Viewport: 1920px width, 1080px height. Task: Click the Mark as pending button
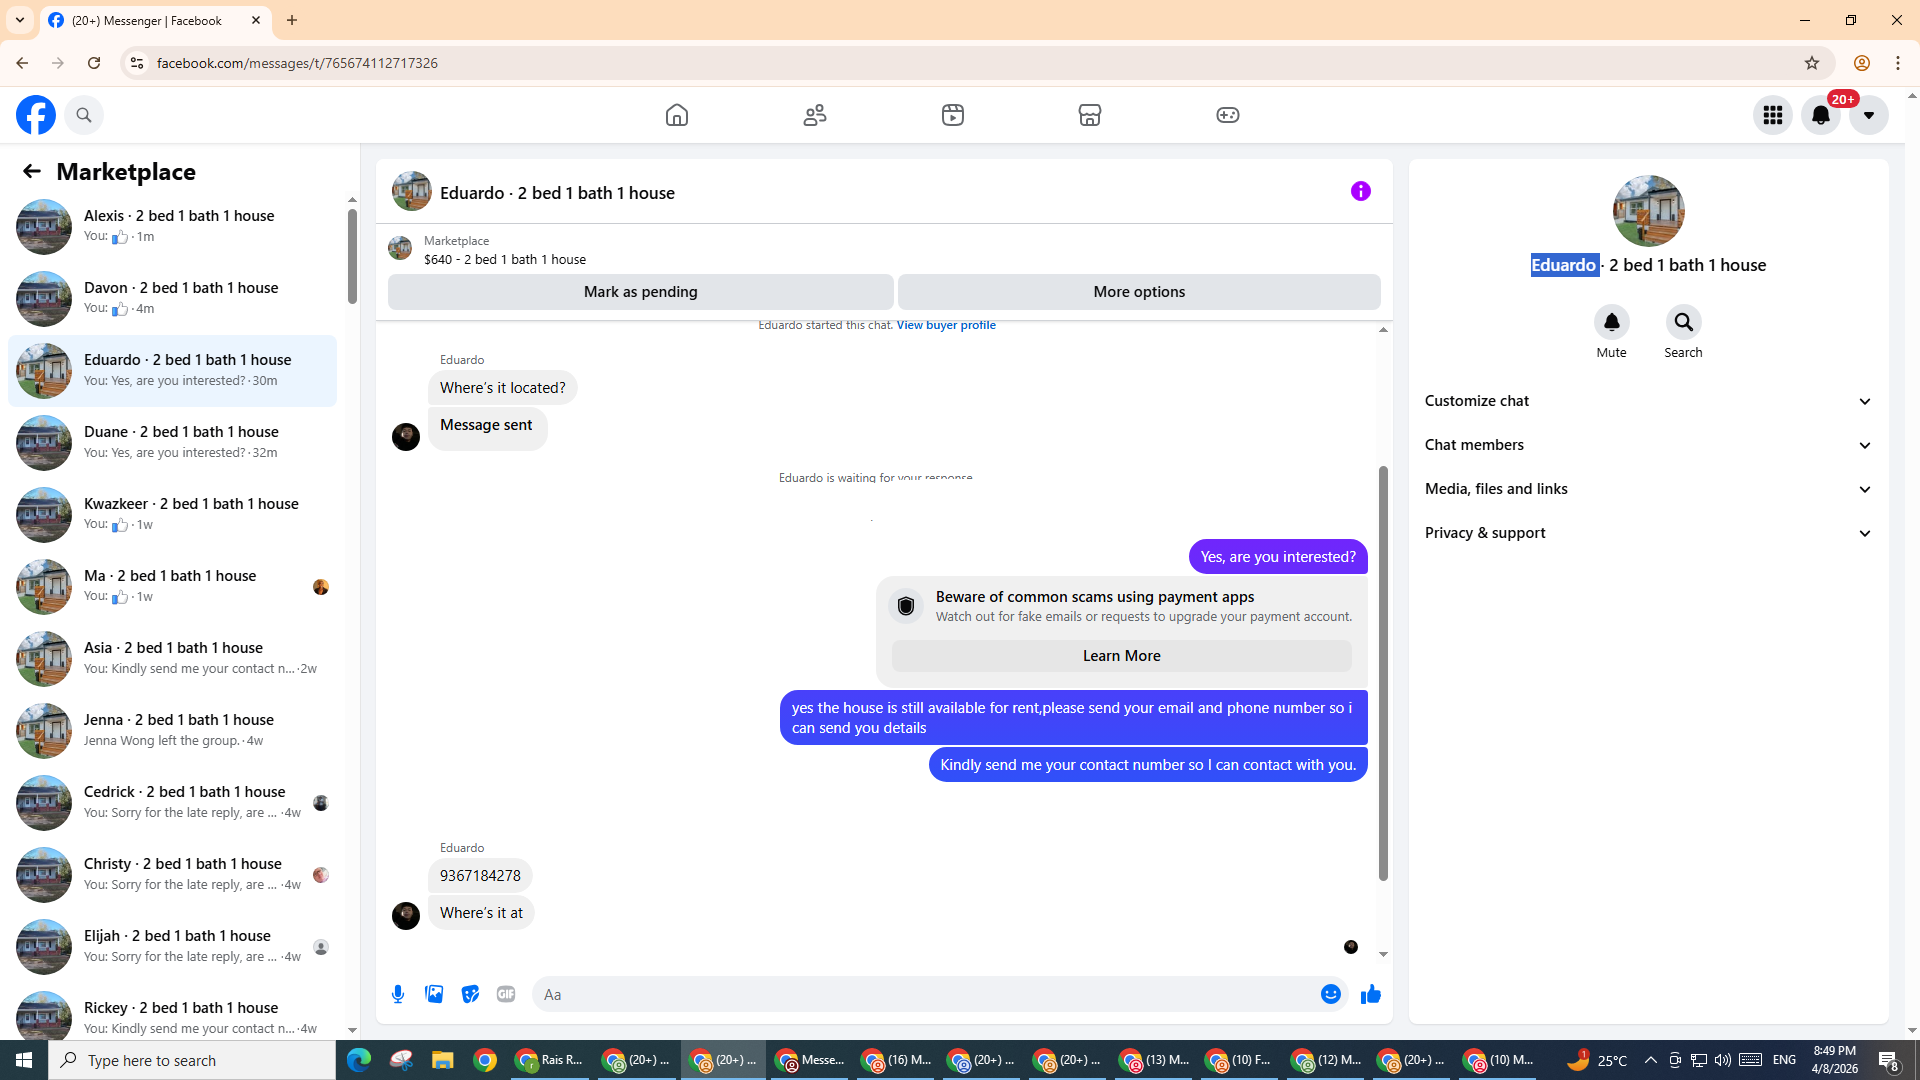click(x=640, y=292)
